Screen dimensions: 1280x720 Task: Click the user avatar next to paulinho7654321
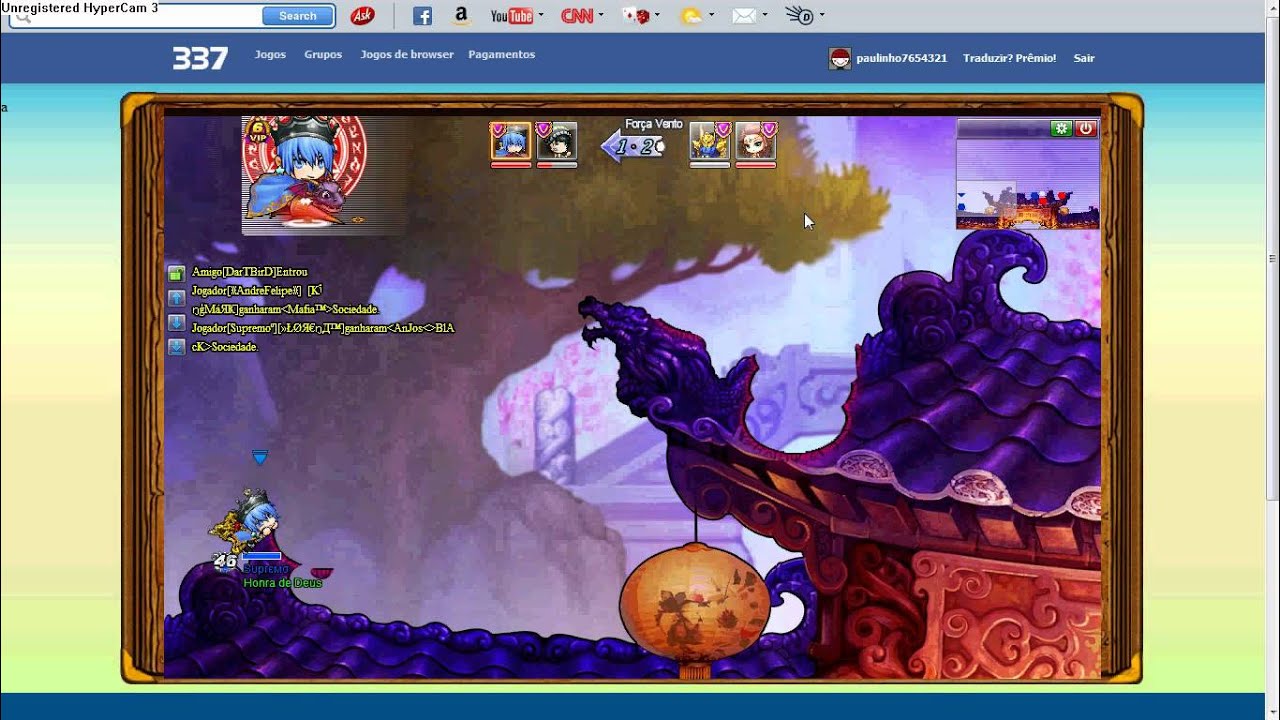coord(840,58)
